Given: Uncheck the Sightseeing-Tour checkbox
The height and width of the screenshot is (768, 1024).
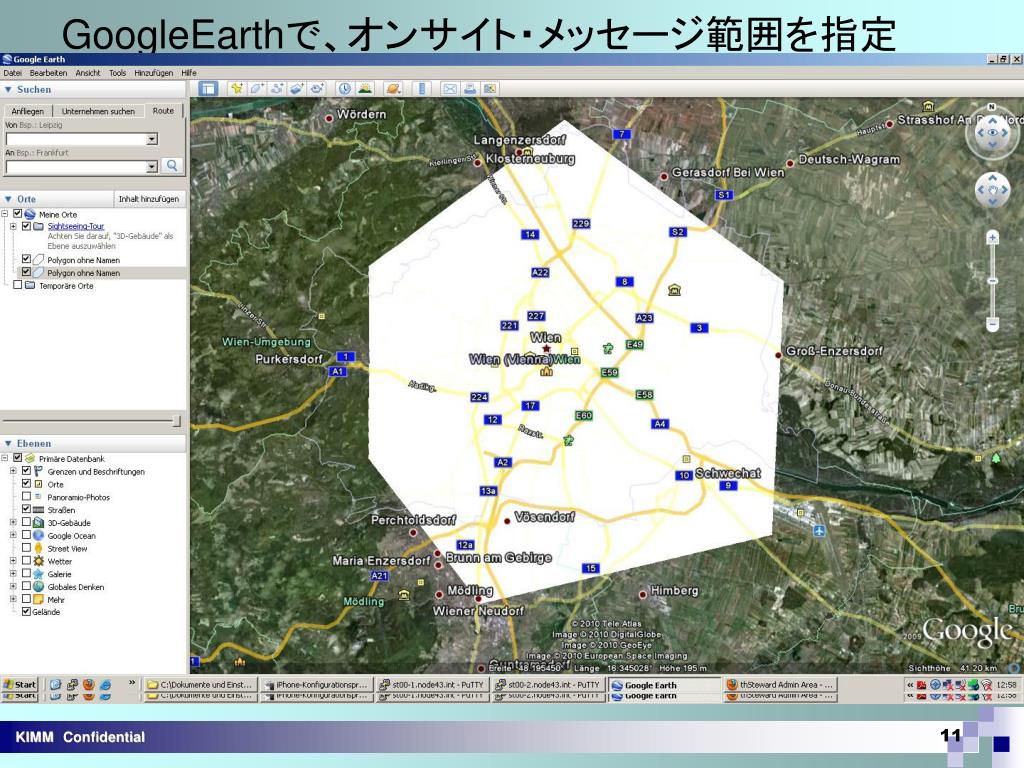Looking at the screenshot, I should pyautogui.click(x=26, y=226).
